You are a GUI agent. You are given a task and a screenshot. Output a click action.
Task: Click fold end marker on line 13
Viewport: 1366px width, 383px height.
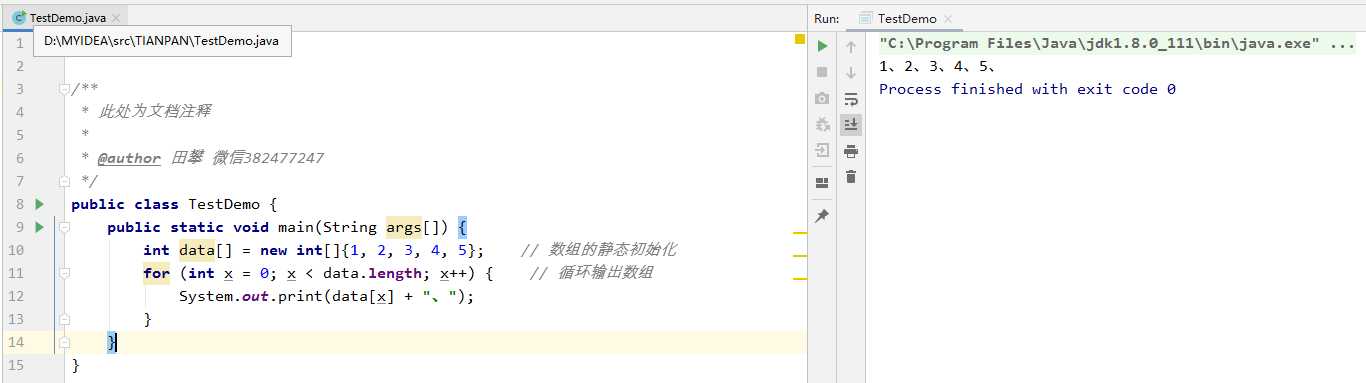click(x=64, y=319)
